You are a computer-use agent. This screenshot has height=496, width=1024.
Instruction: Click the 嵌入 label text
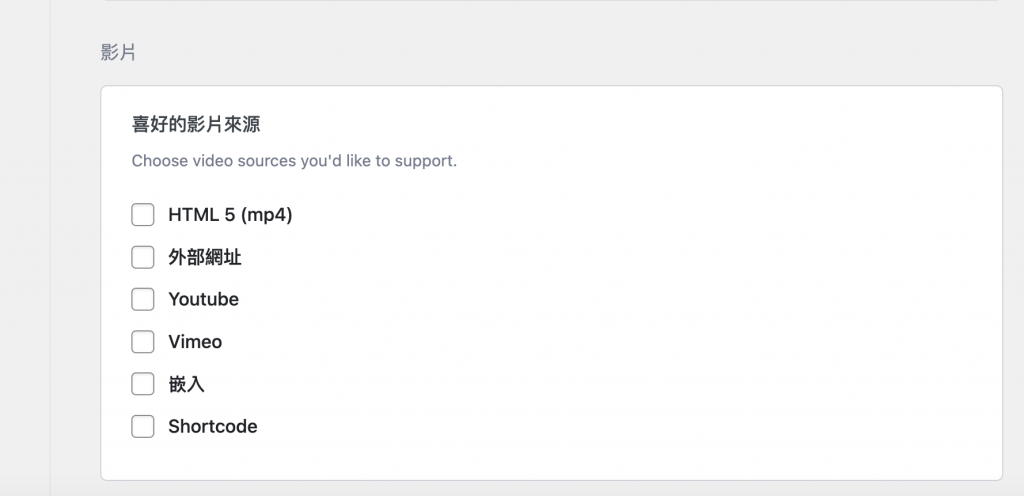pos(186,384)
